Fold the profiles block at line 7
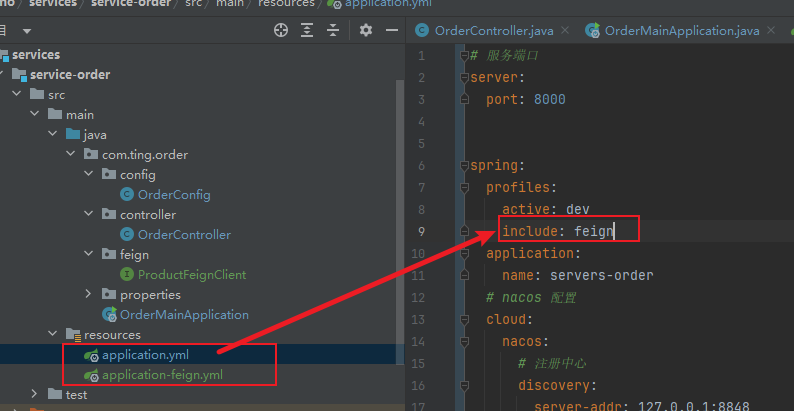This screenshot has width=794, height=411. (x=464, y=188)
